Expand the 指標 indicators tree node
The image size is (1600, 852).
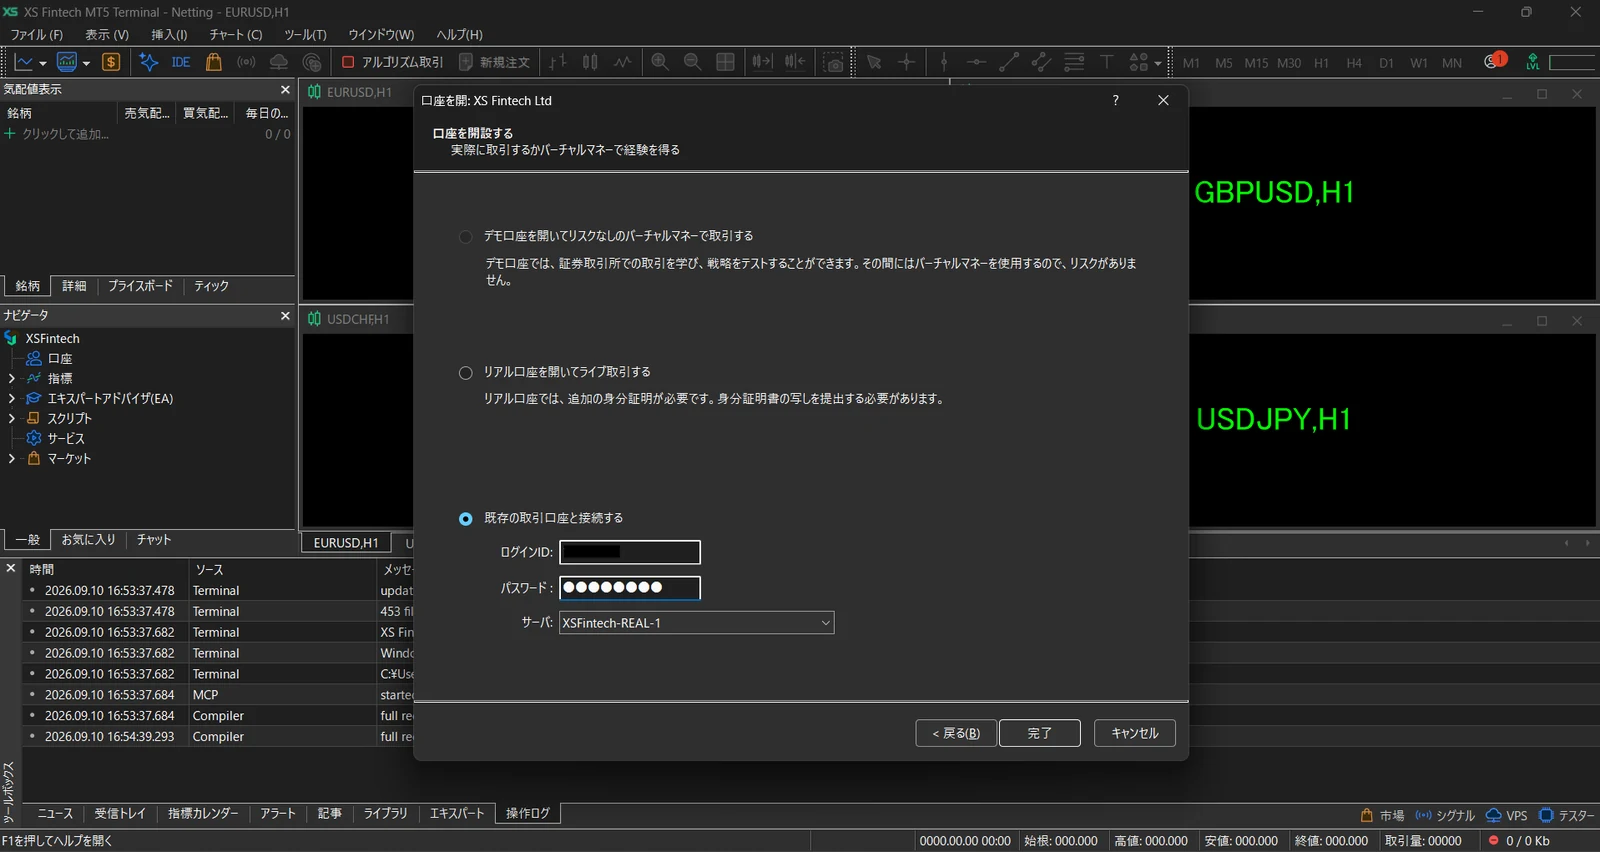(11, 379)
